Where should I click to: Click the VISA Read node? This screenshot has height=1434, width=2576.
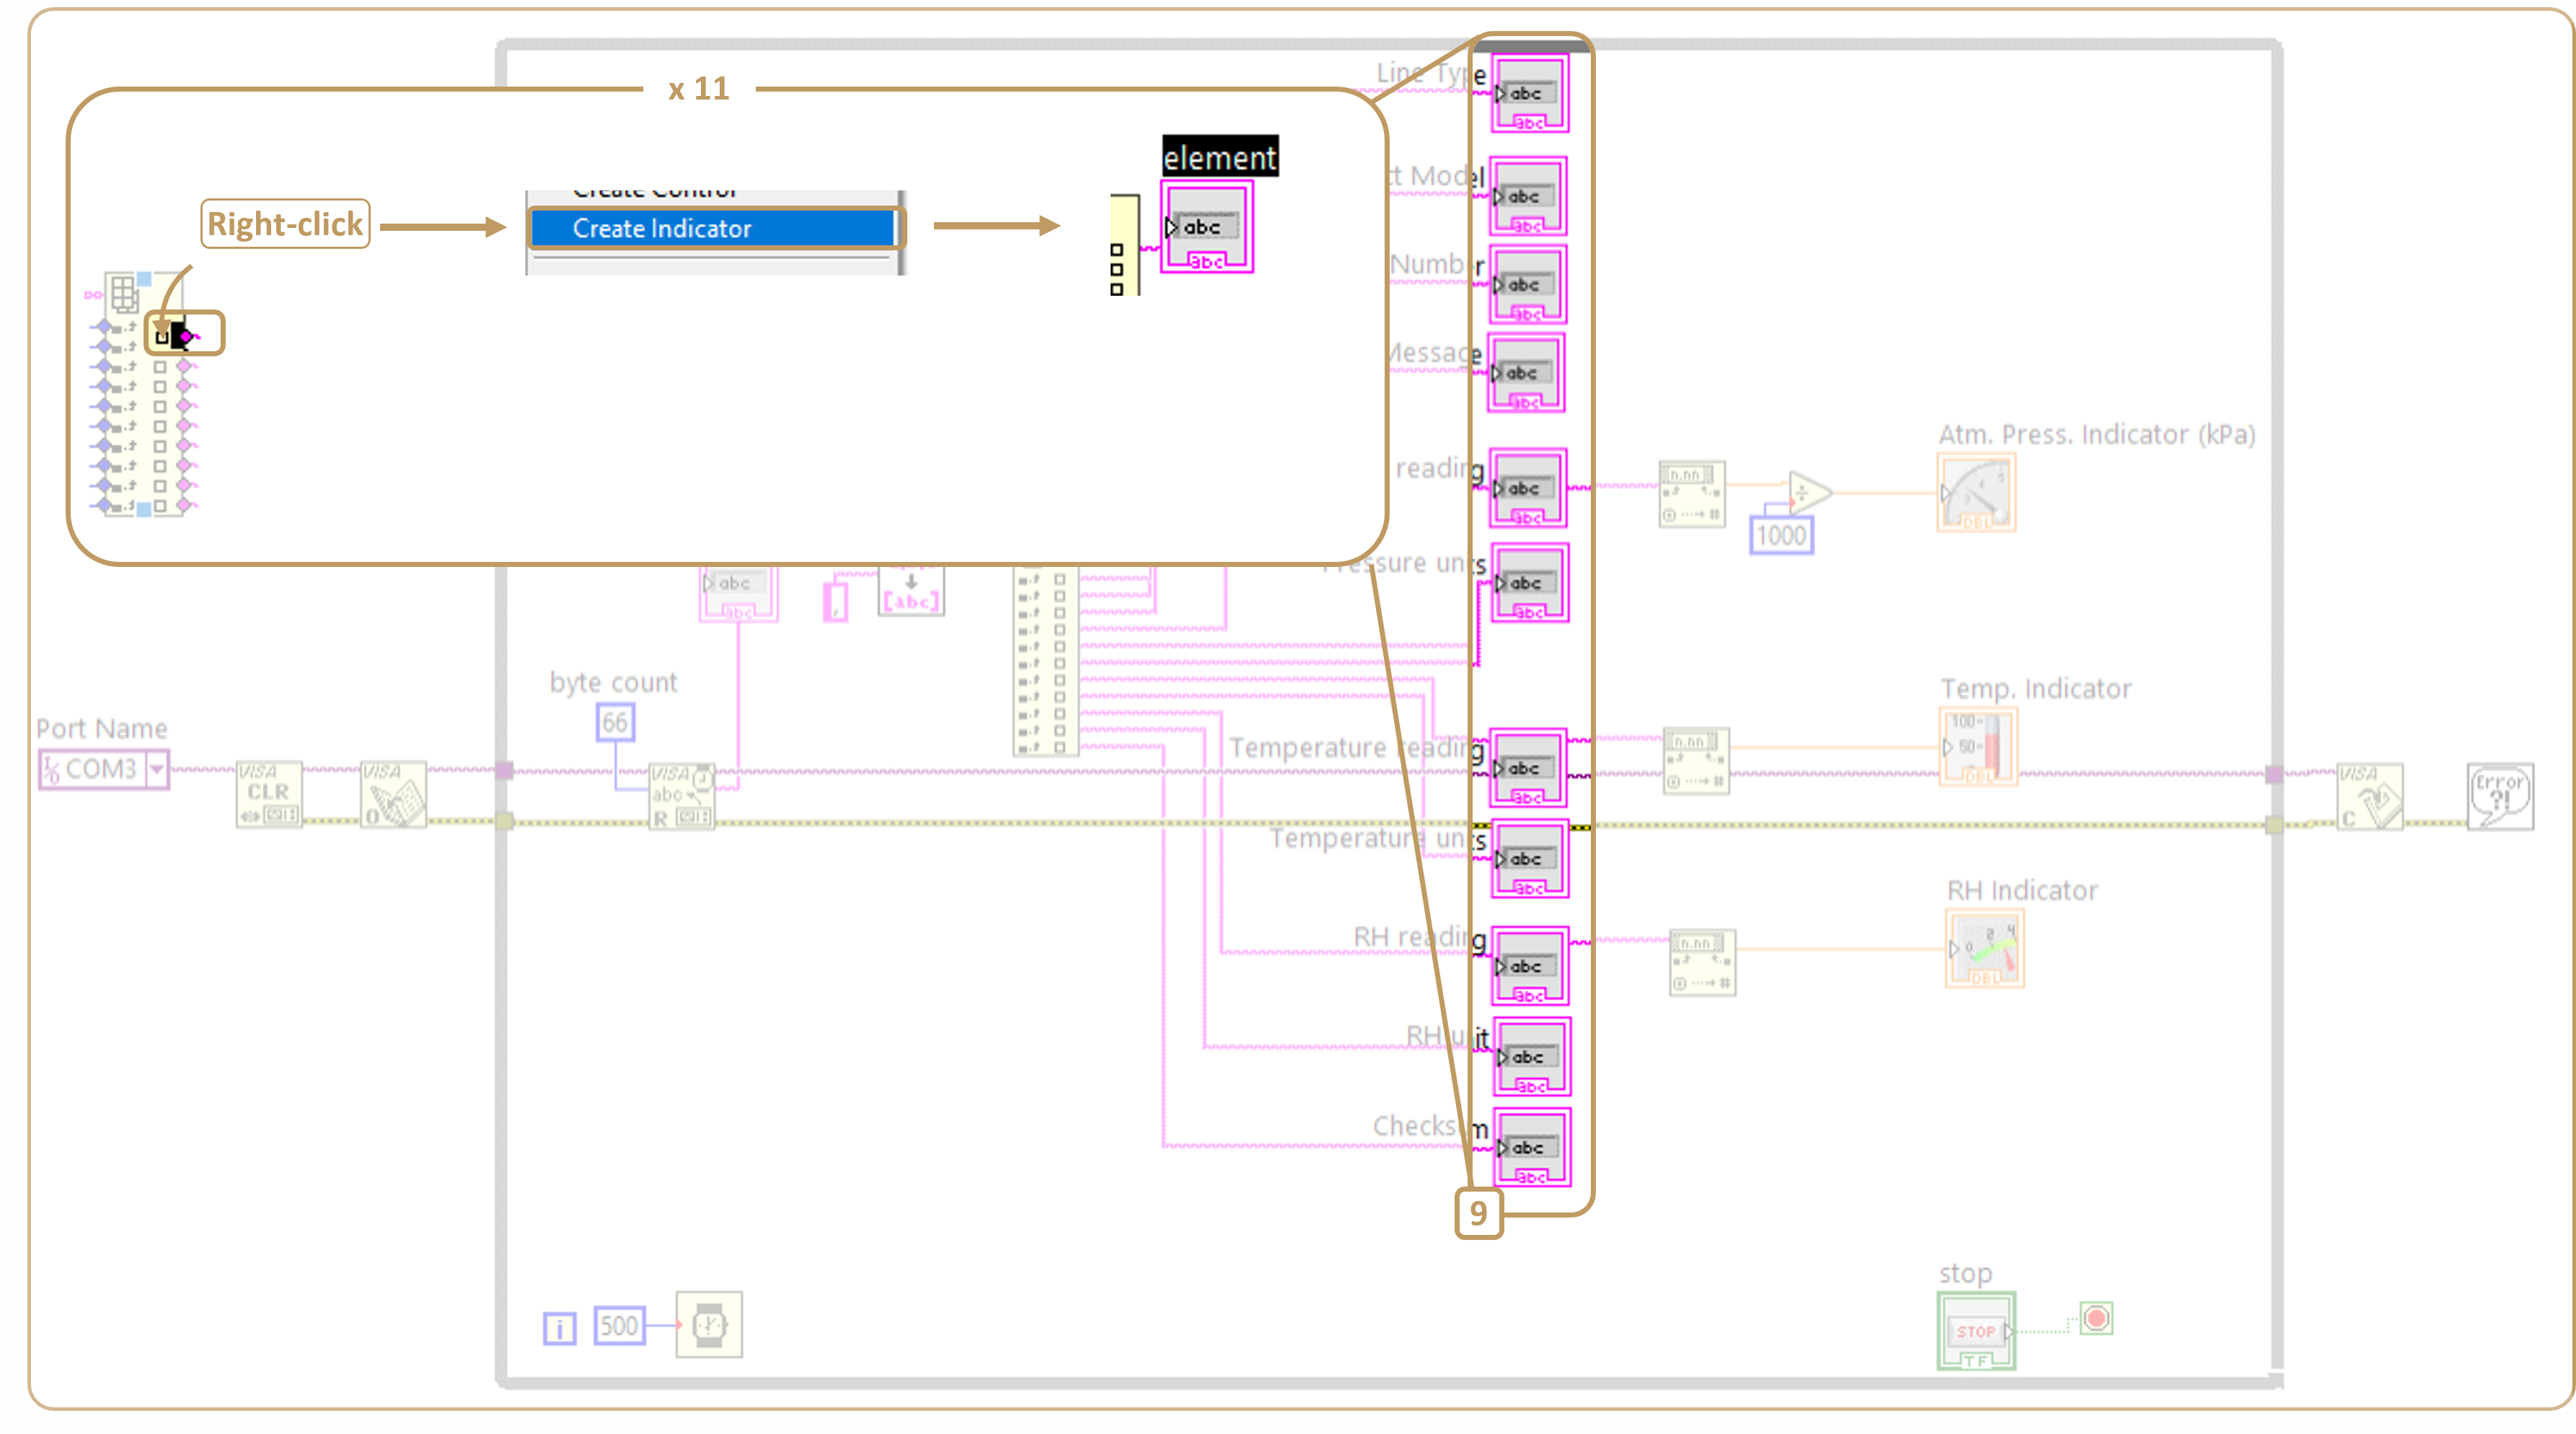click(x=682, y=797)
